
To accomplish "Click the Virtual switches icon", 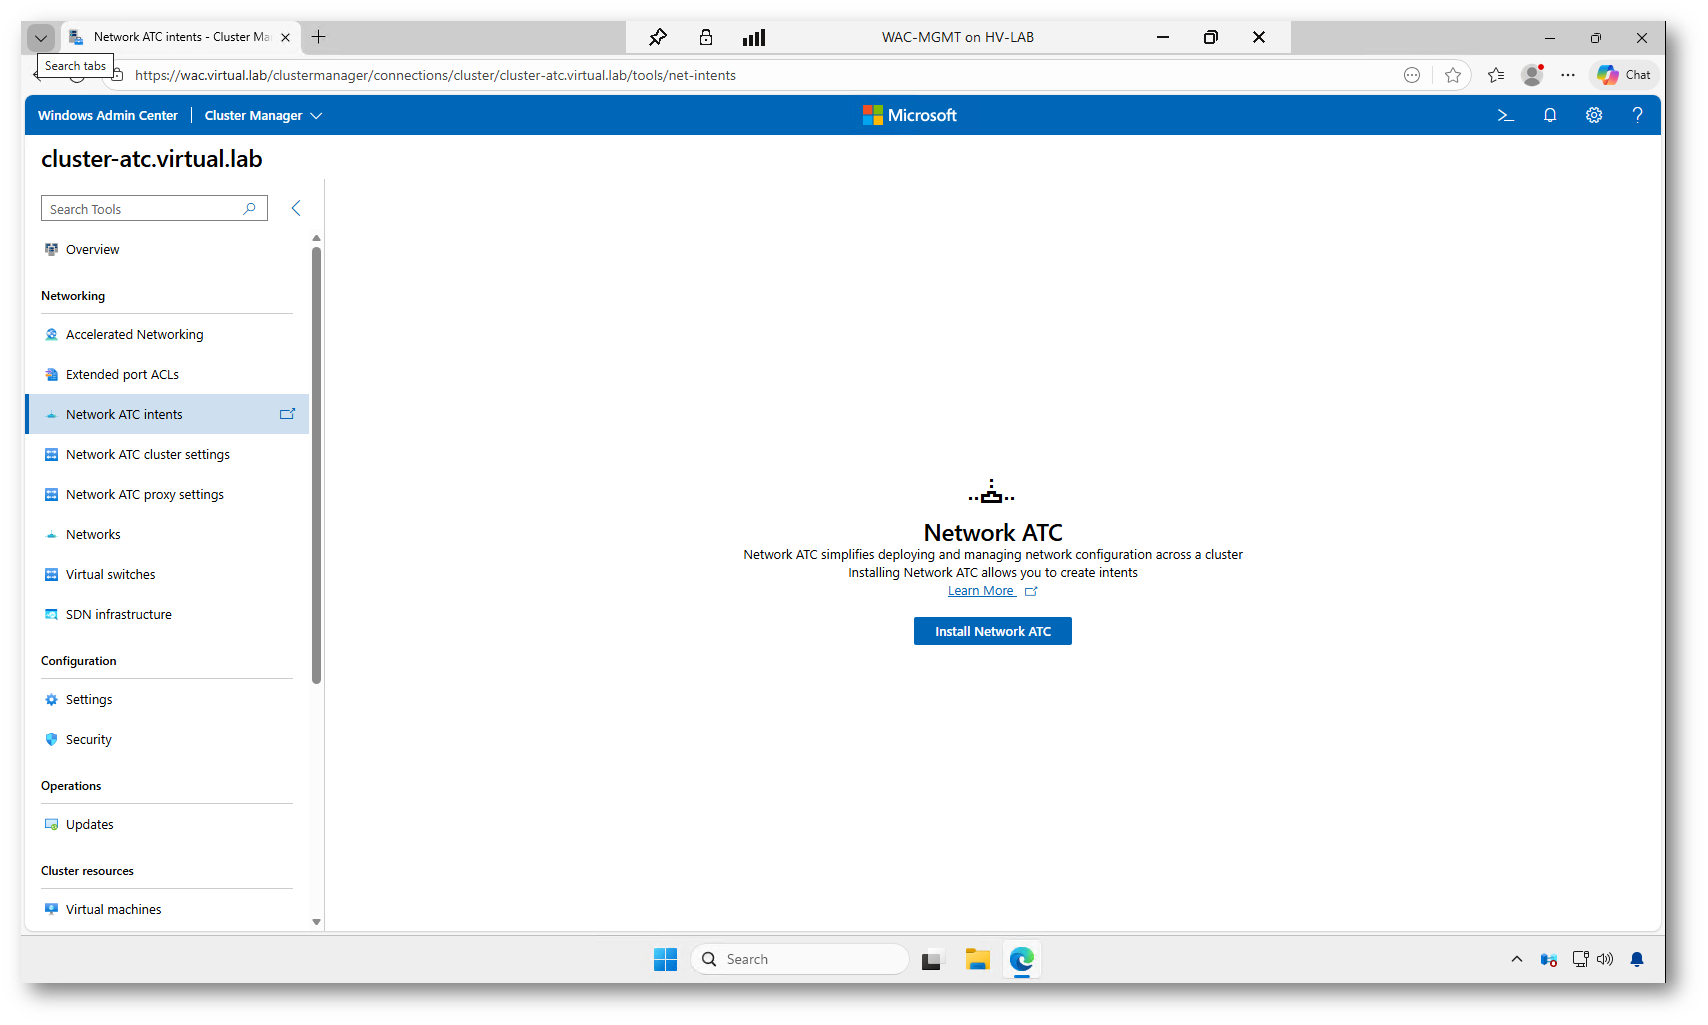I will click(x=51, y=575).
